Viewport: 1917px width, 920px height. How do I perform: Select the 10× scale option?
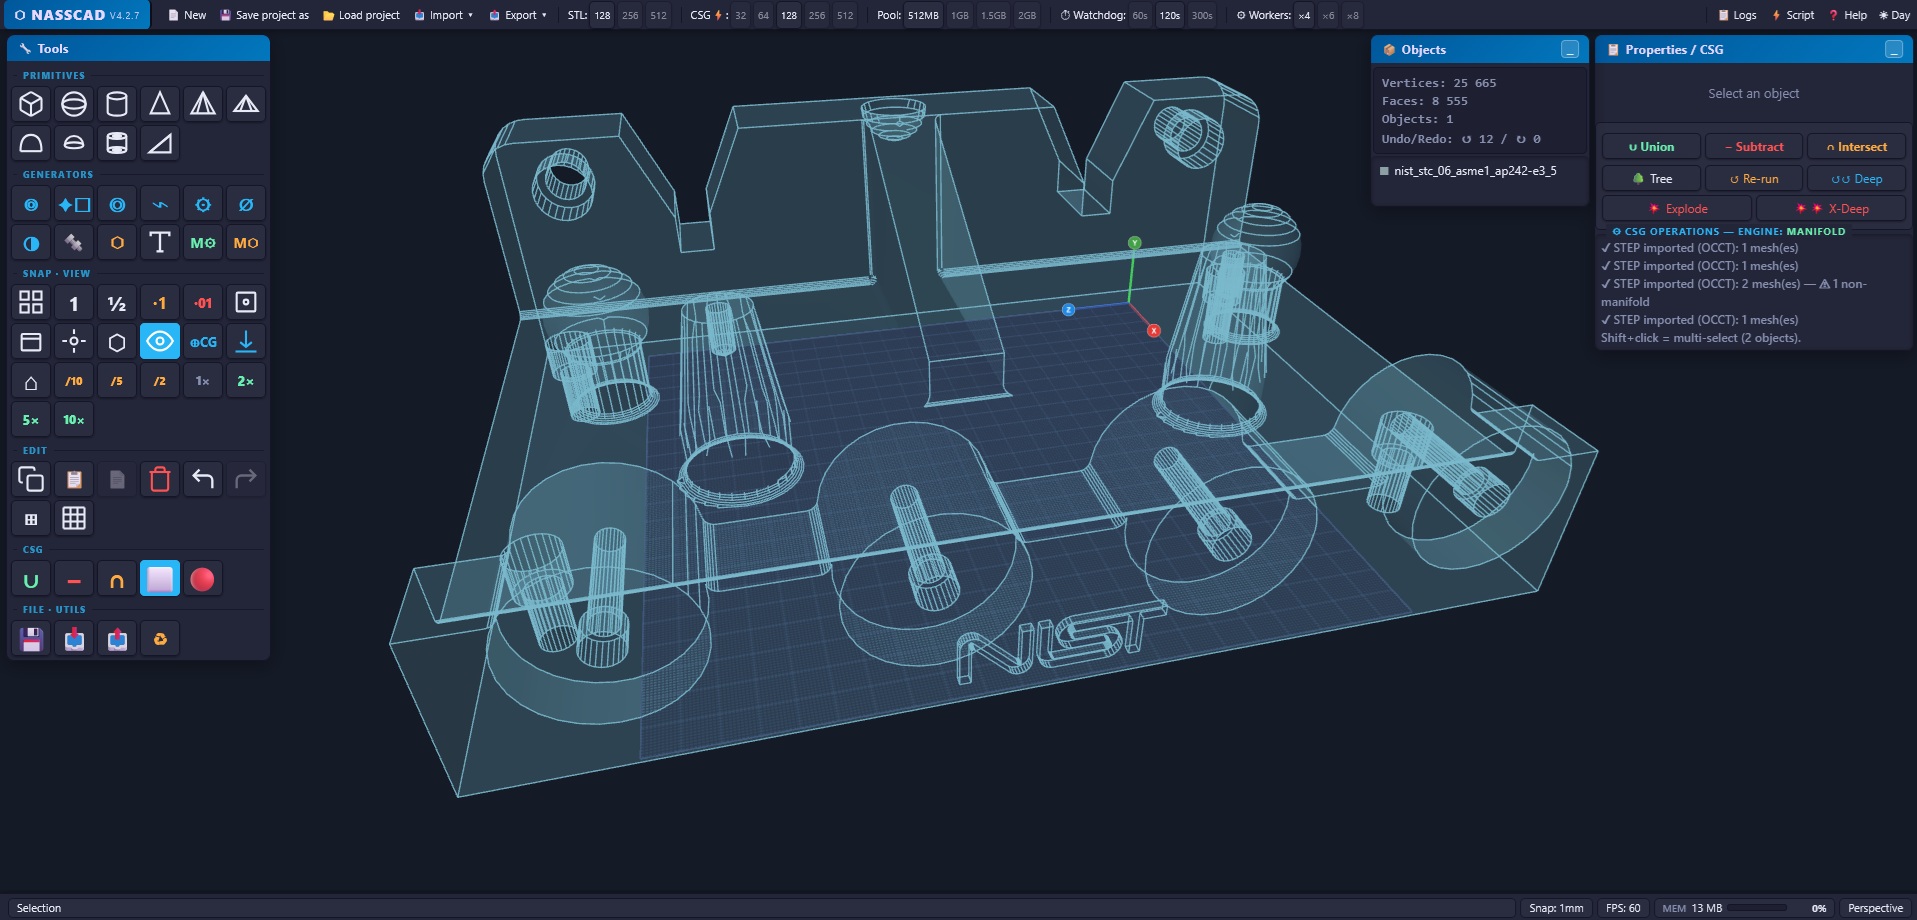pyautogui.click(x=74, y=420)
